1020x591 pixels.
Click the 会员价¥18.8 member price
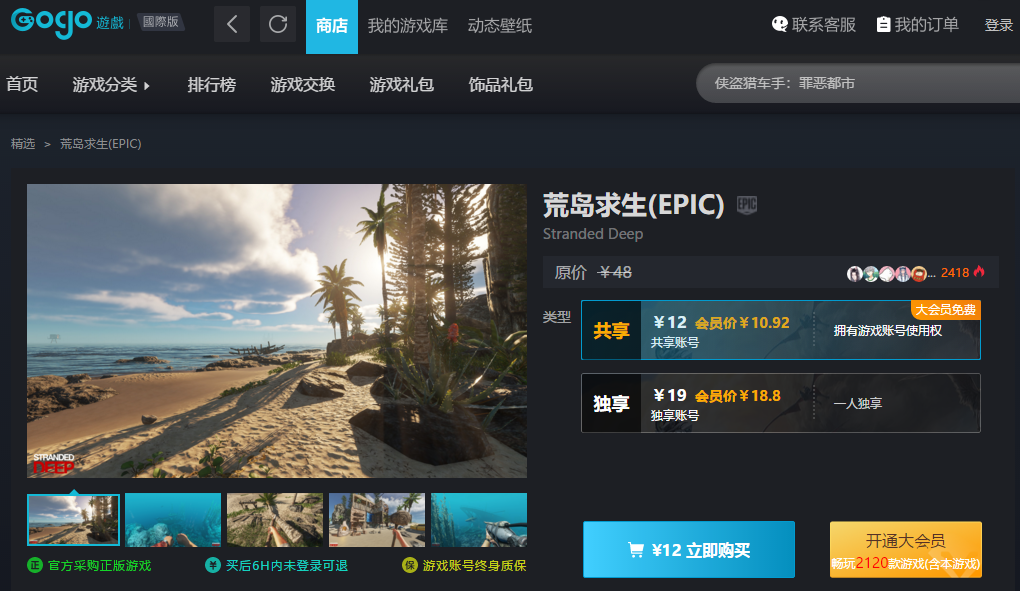[x=738, y=396]
